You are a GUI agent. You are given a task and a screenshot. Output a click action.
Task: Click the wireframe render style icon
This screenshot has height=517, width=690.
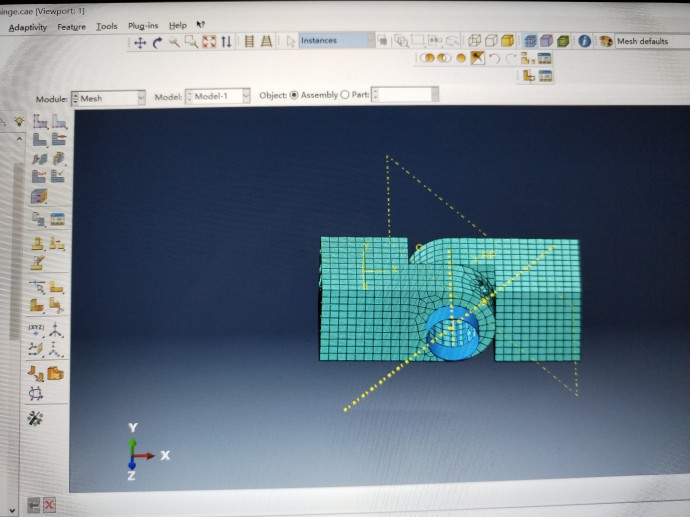click(474, 41)
